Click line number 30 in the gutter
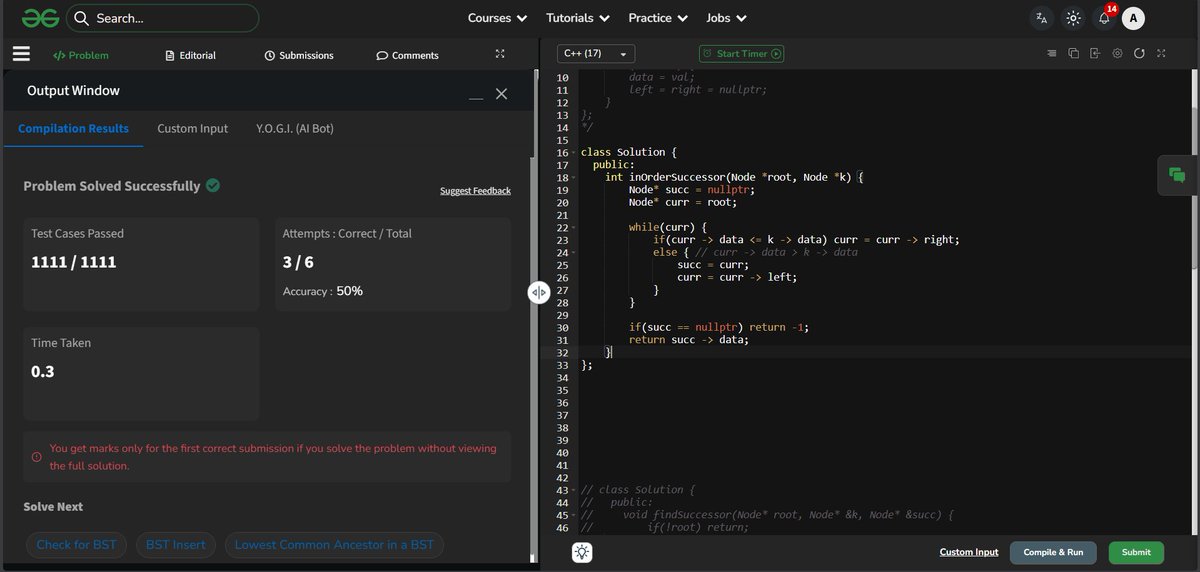Screen dimensions: 1200x572 (x=562, y=327)
